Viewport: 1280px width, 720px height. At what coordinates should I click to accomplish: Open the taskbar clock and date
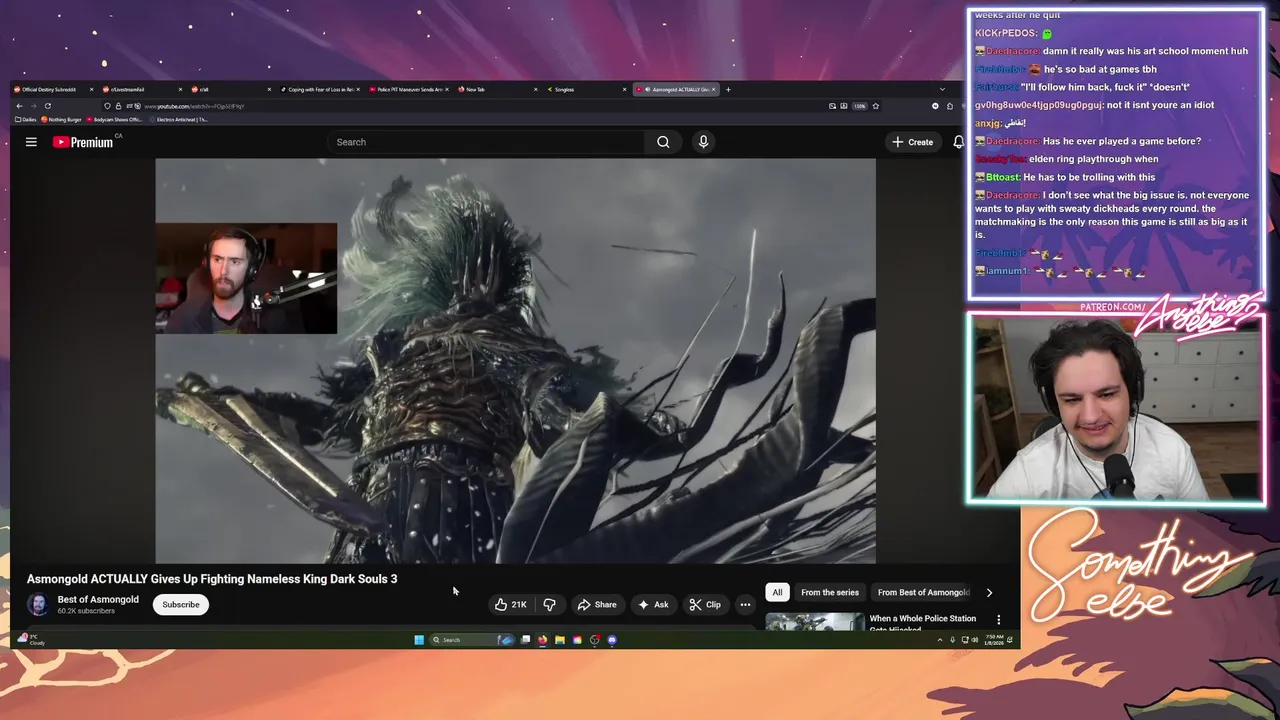click(x=993, y=640)
